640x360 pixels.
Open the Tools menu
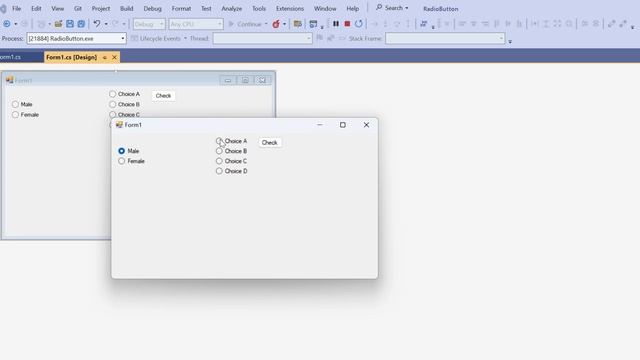click(x=258, y=8)
